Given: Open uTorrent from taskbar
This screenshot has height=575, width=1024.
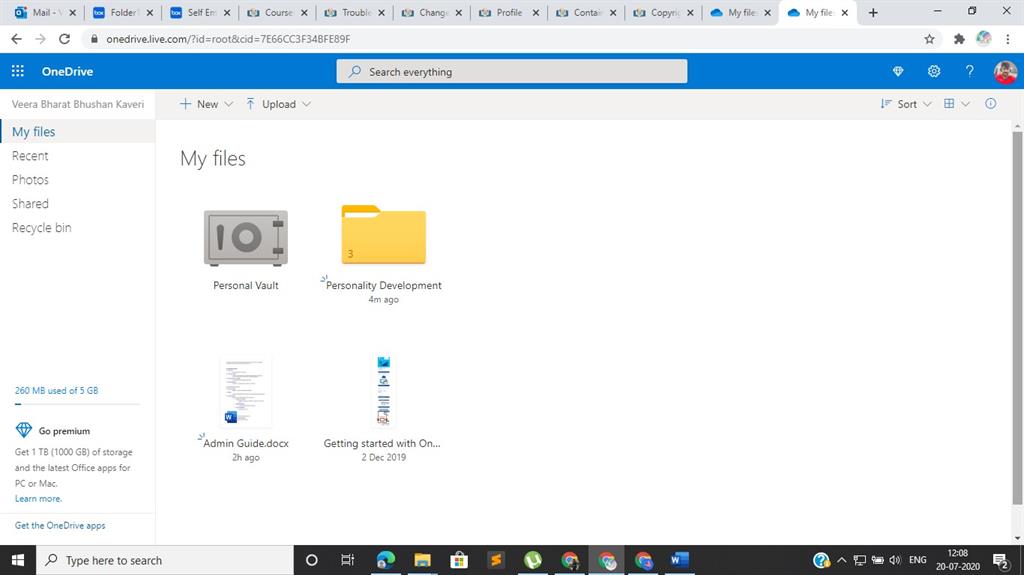Looking at the screenshot, I should pos(533,560).
